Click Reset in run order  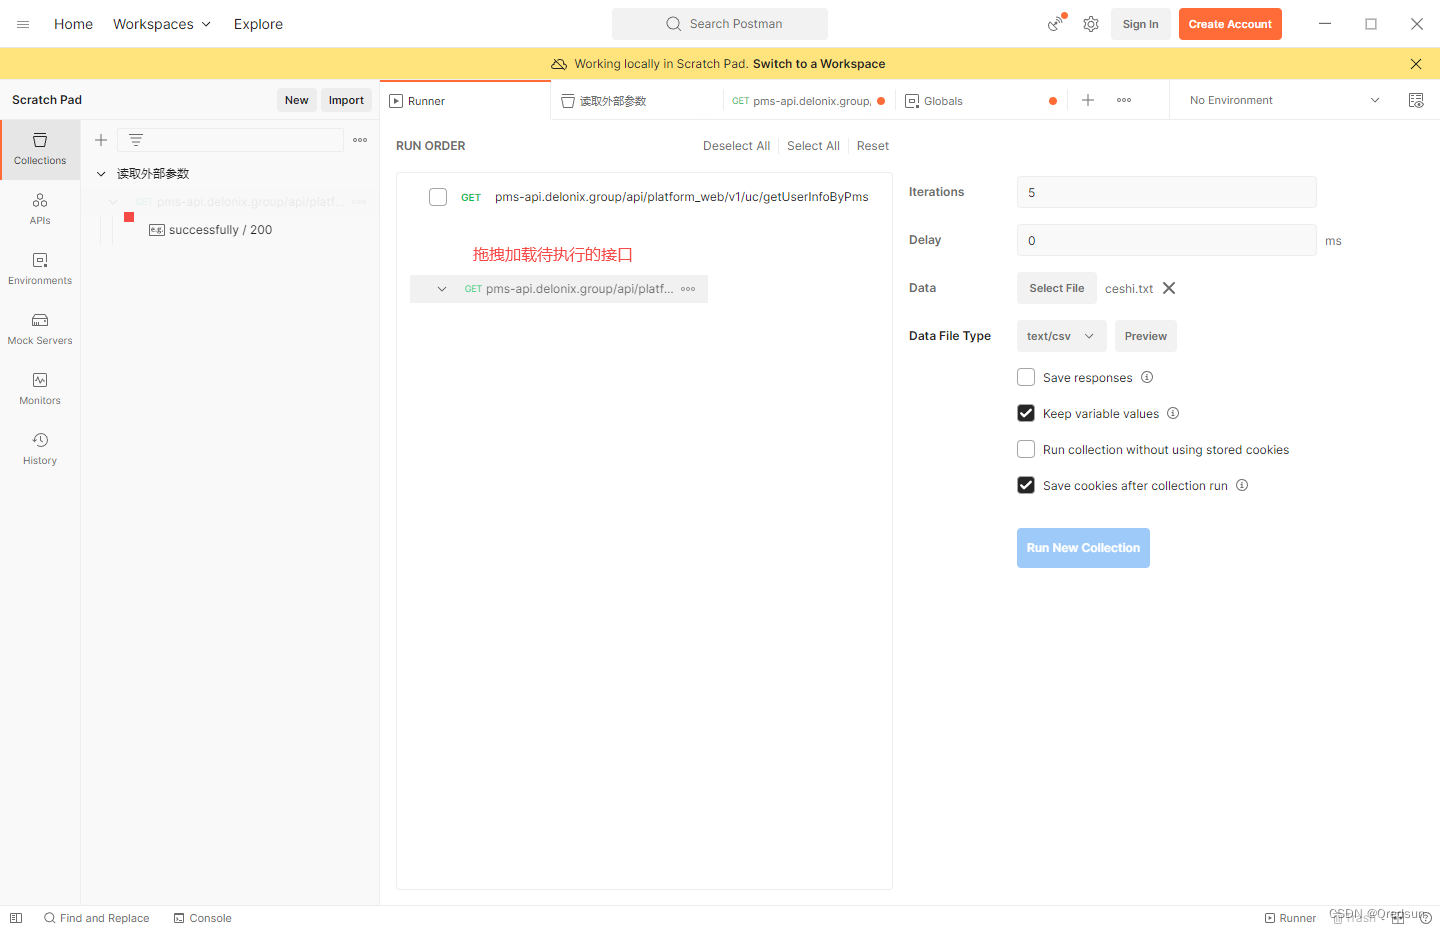click(x=873, y=146)
